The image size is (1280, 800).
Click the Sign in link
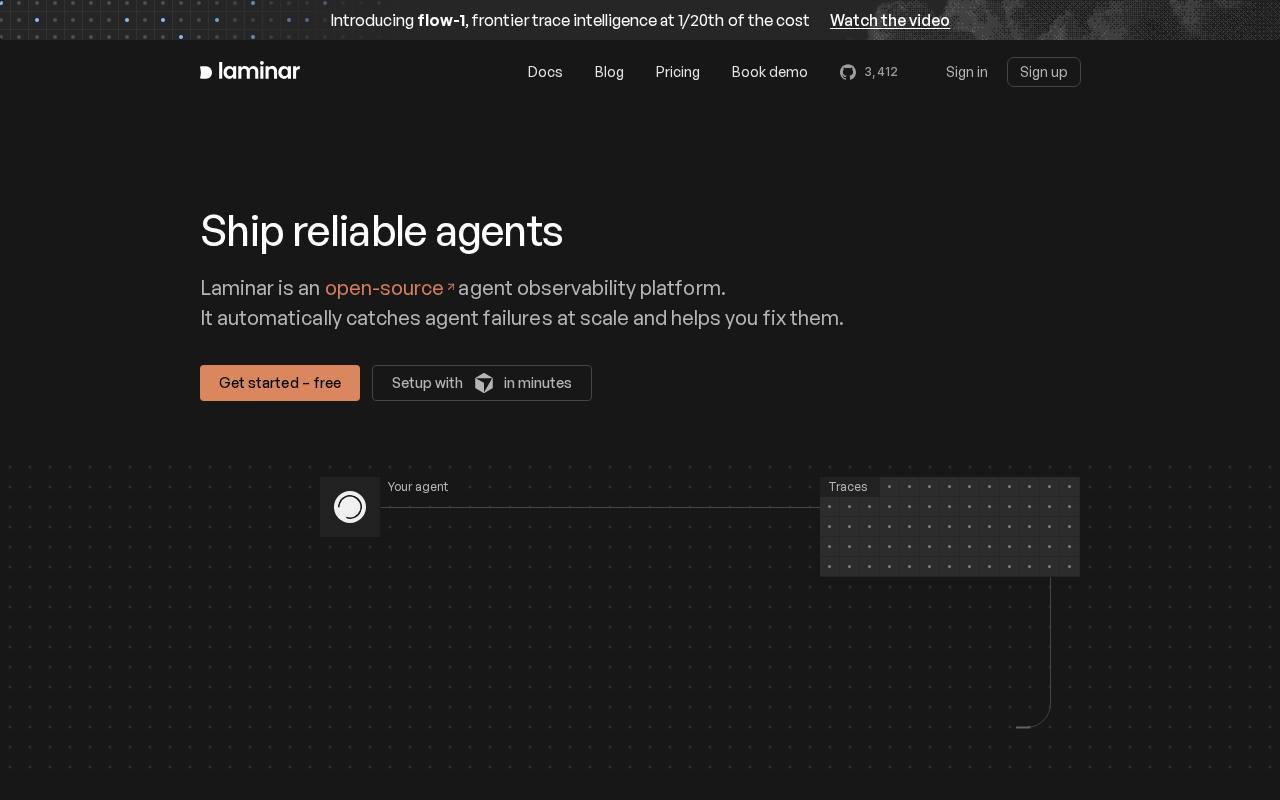(967, 72)
